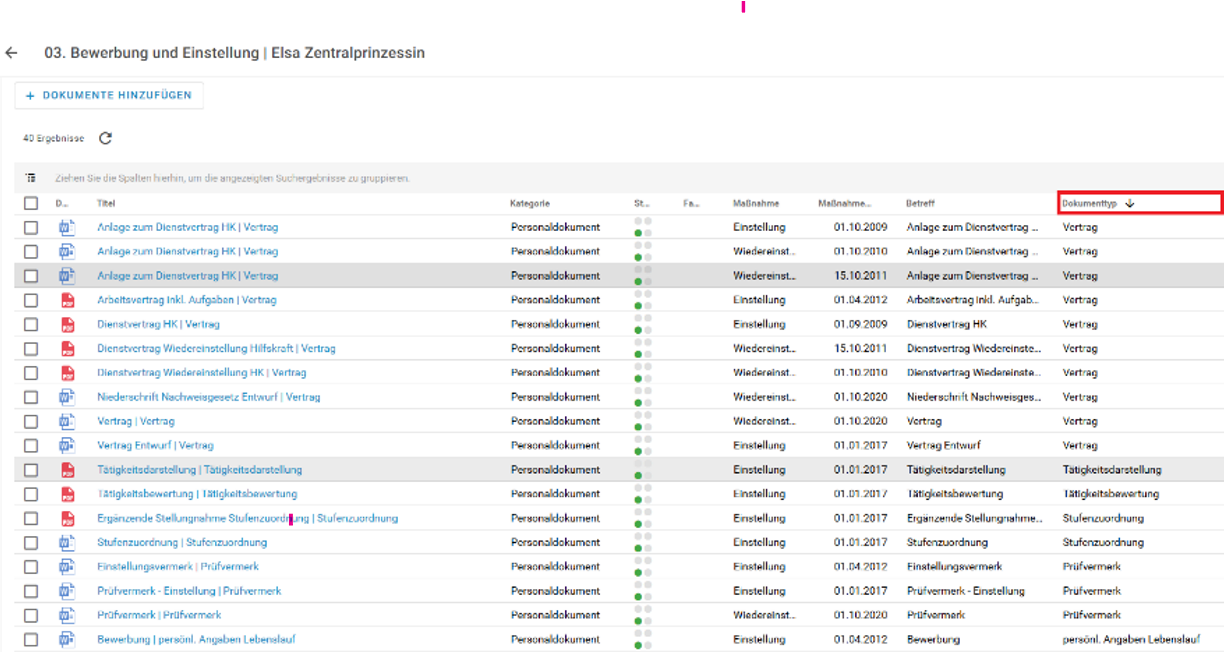Click PDF icon of Dienstvertrag HK row
This screenshot has width=1224, height=669.
68,324
